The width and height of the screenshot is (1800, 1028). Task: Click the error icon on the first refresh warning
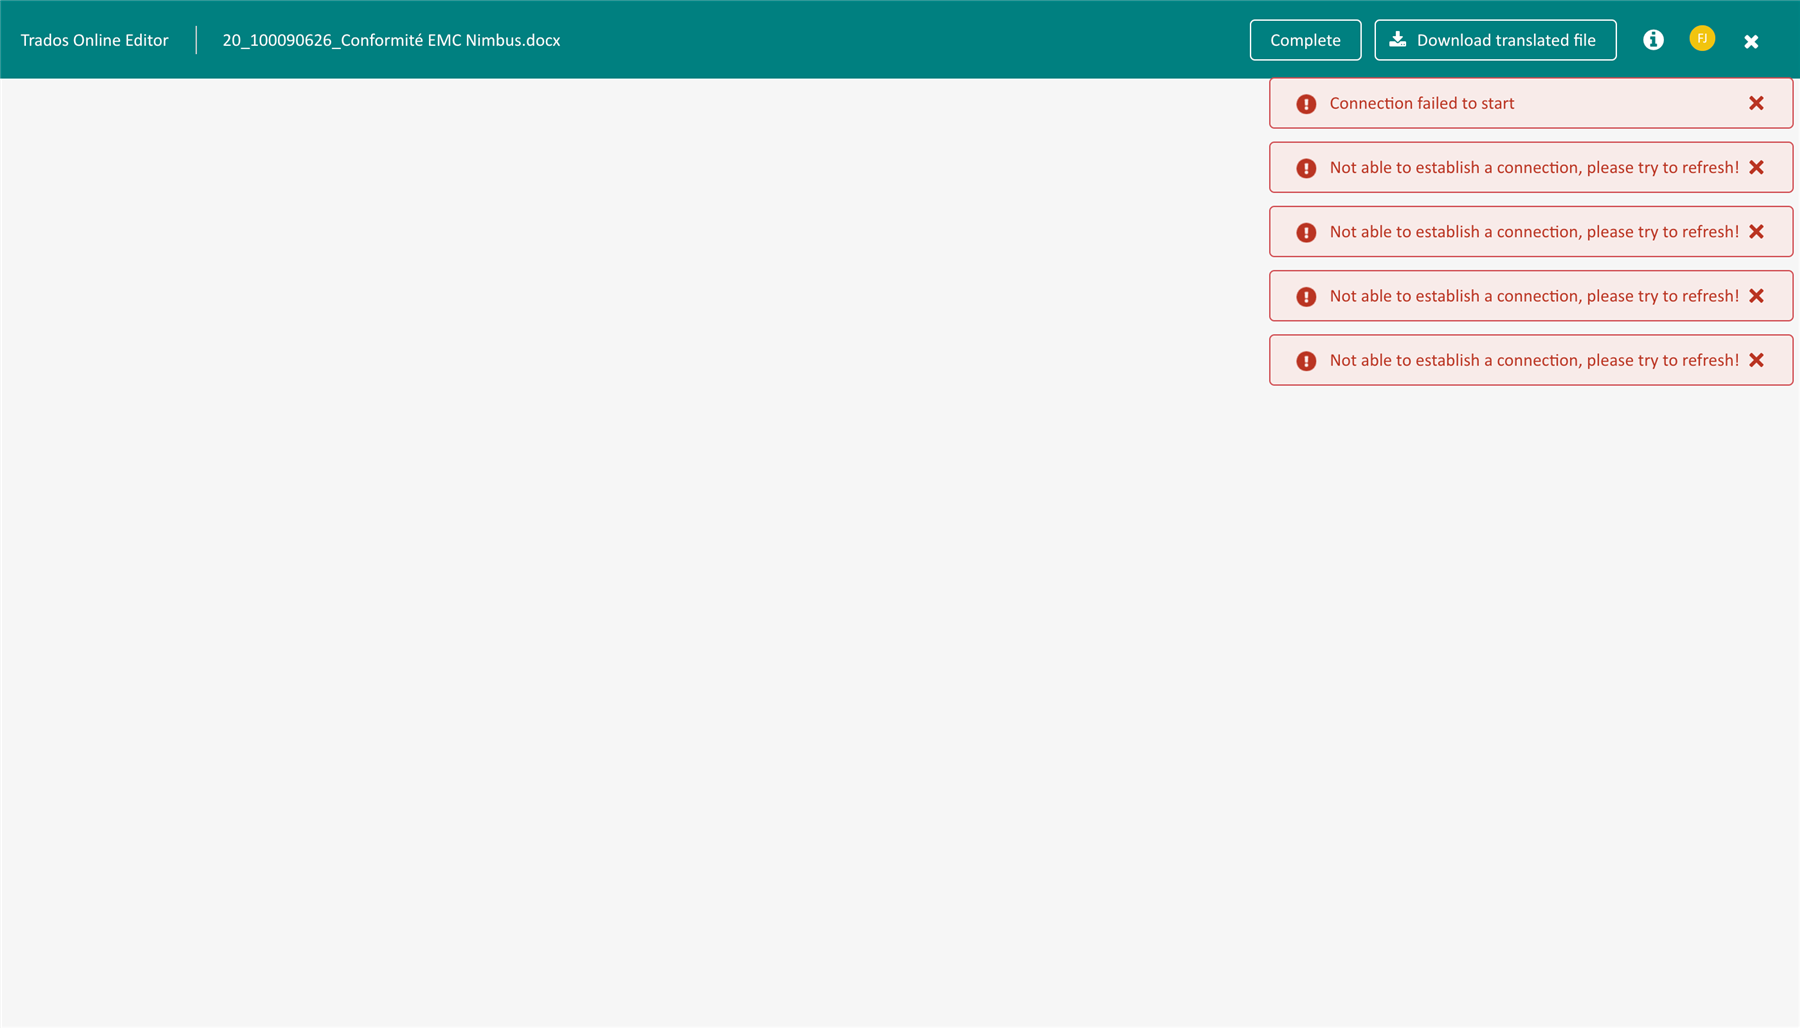coord(1306,167)
